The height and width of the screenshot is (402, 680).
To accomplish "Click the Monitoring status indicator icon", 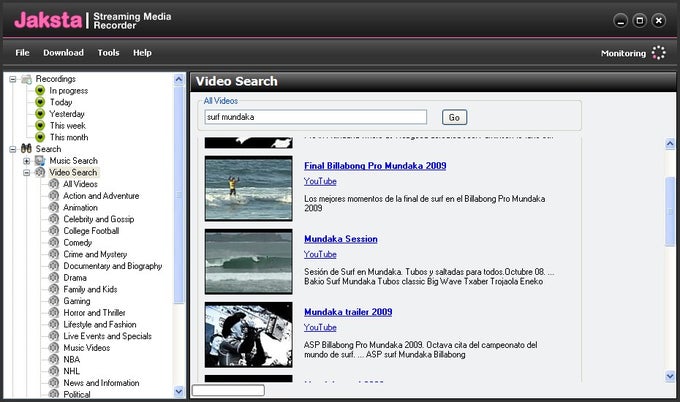I will point(658,53).
